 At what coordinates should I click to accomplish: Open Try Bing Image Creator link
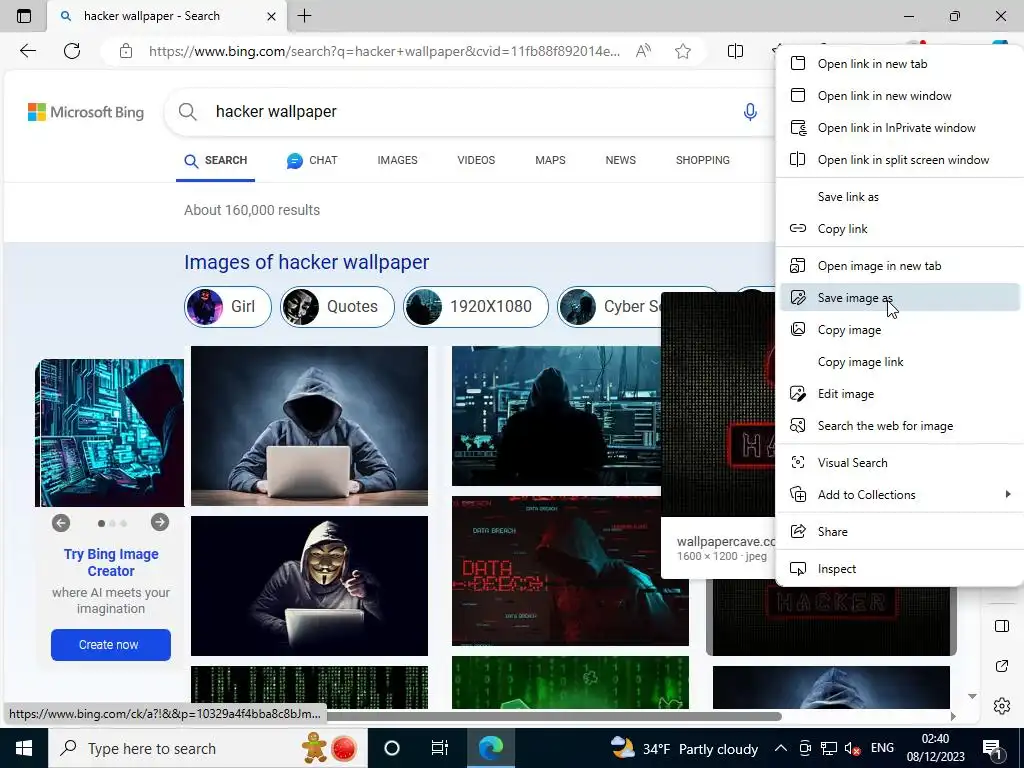tap(111, 562)
